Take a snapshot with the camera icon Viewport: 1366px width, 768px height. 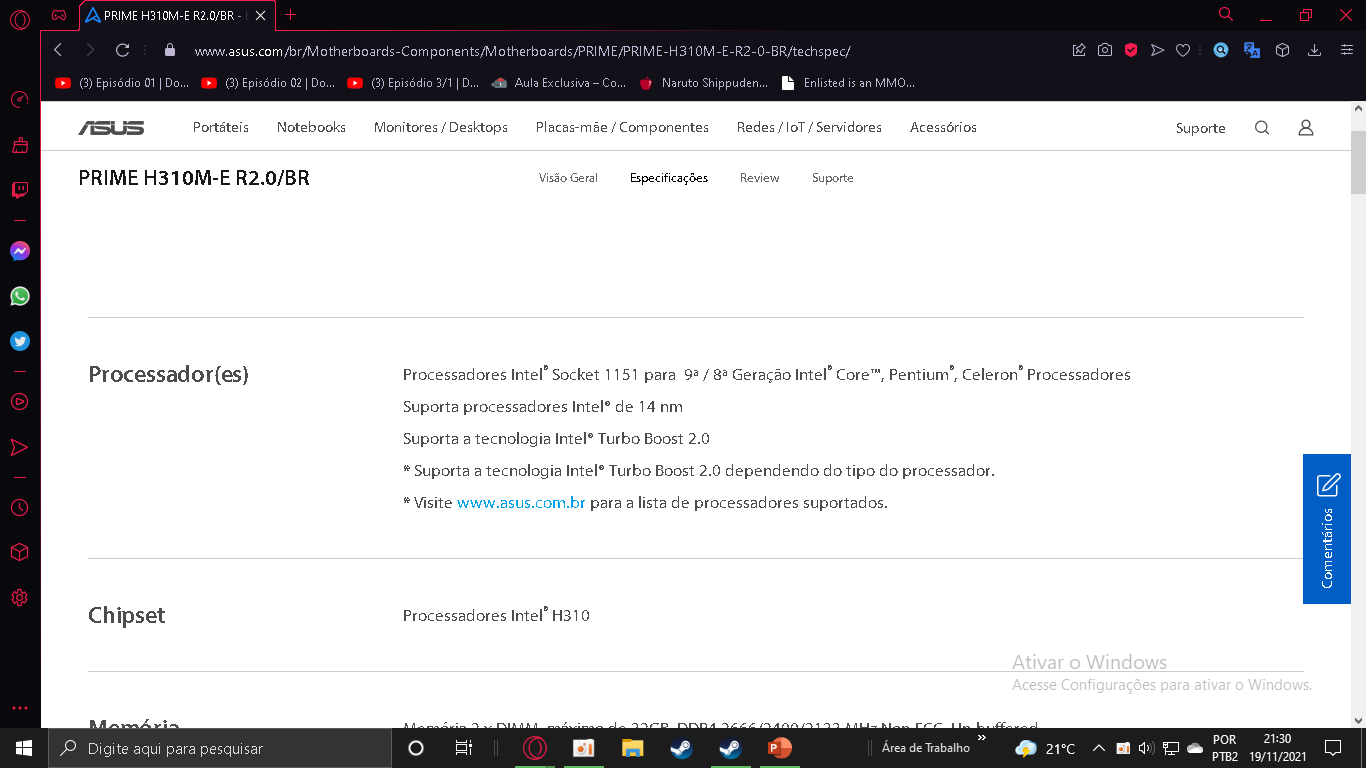[1105, 50]
